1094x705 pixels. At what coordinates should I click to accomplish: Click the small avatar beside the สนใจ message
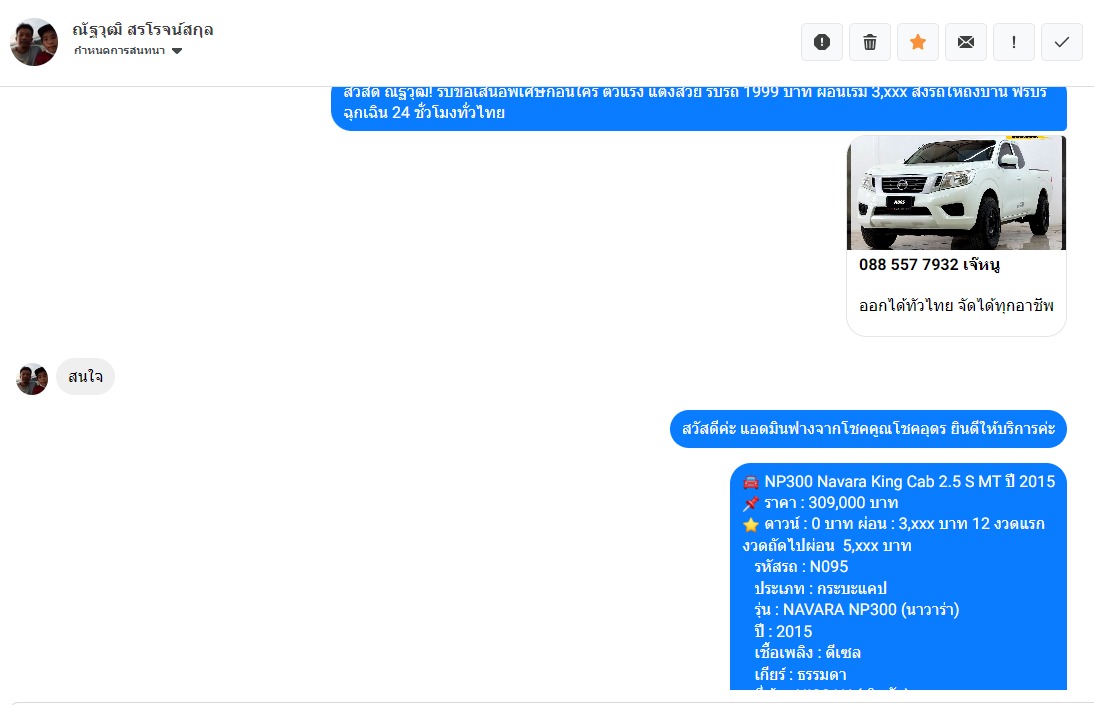[x=32, y=379]
